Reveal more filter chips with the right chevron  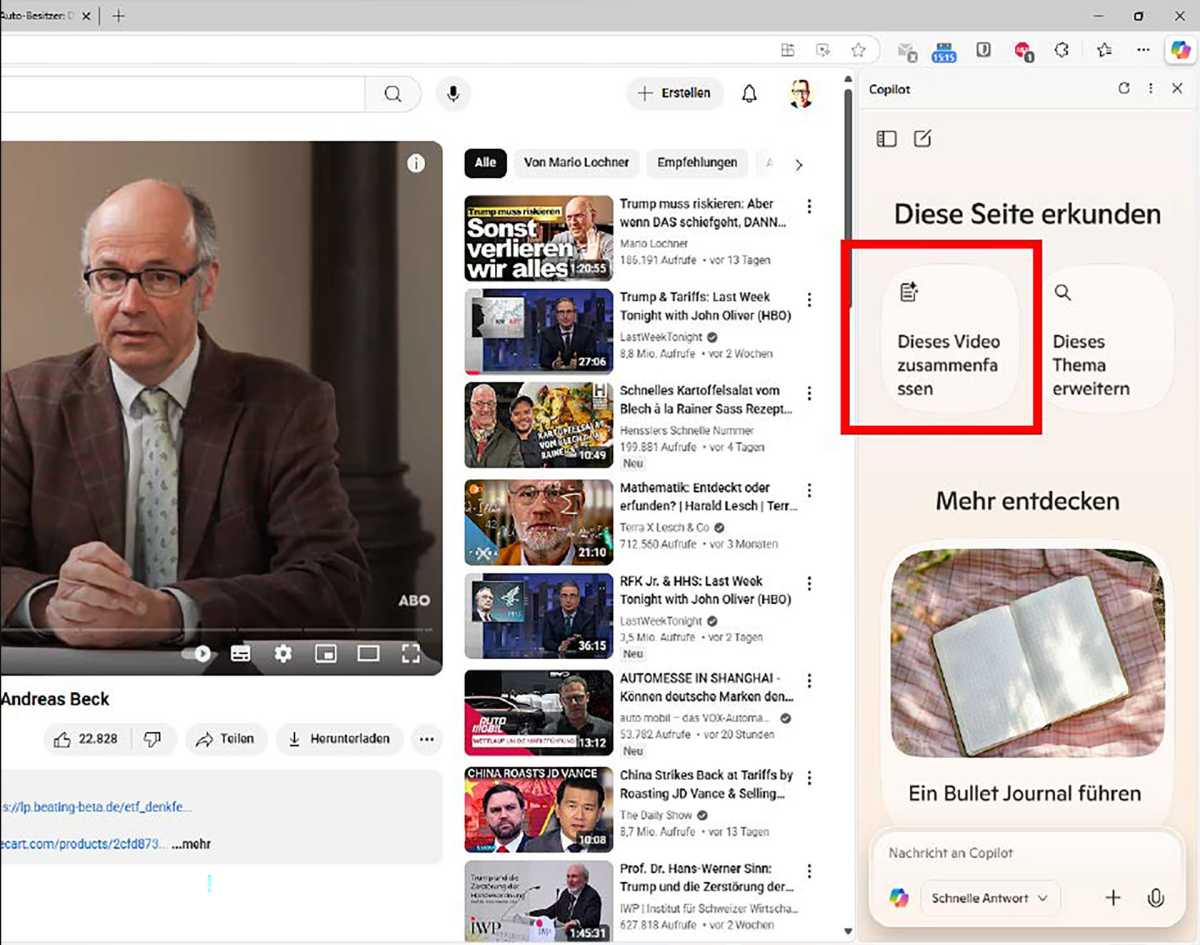798,163
